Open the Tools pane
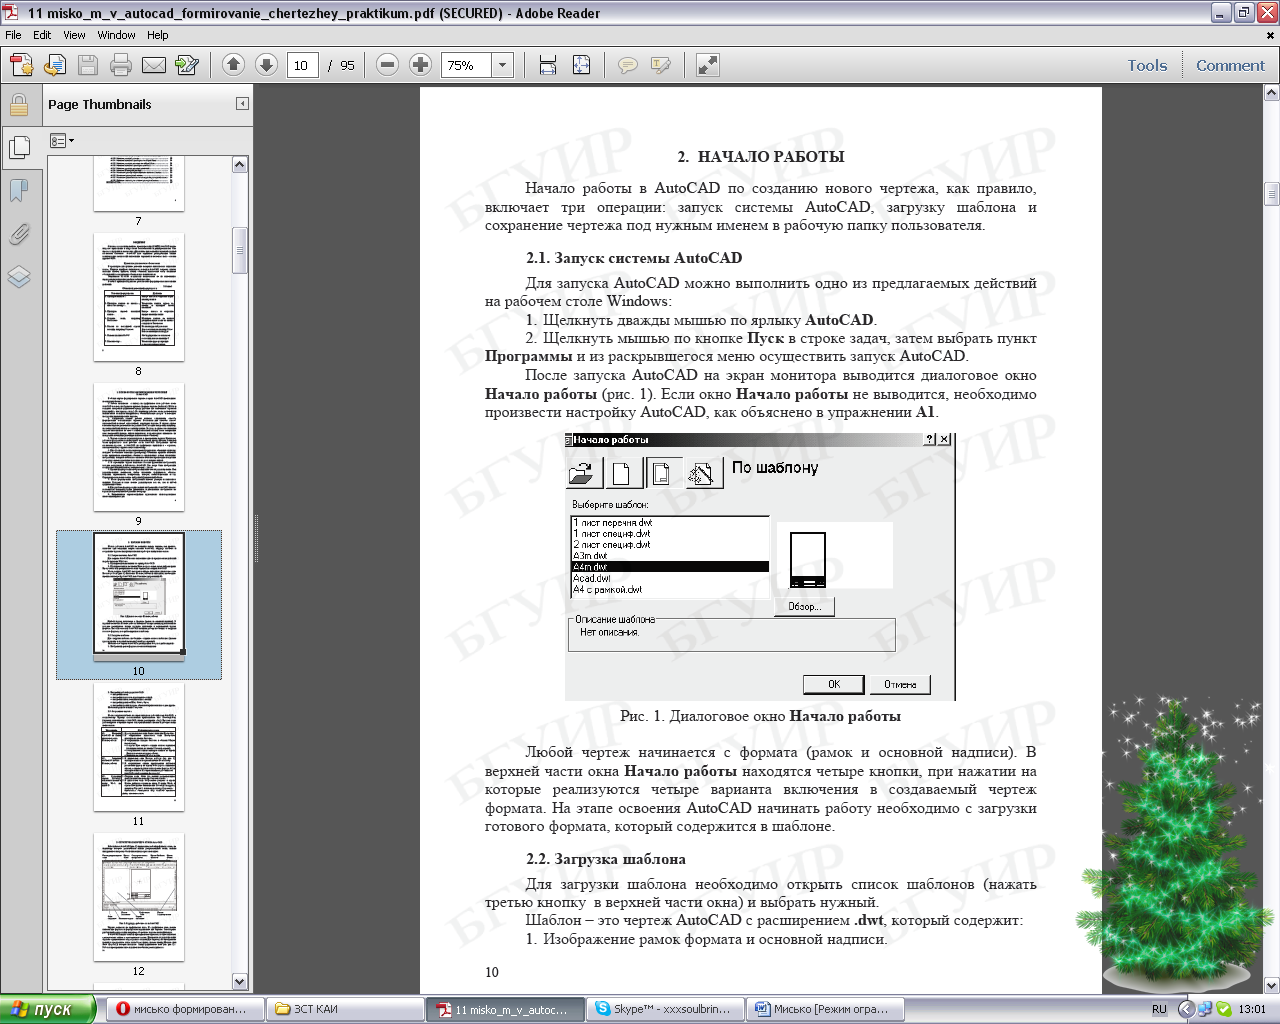This screenshot has height=1024, width=1280. [x=1147, y=65]
